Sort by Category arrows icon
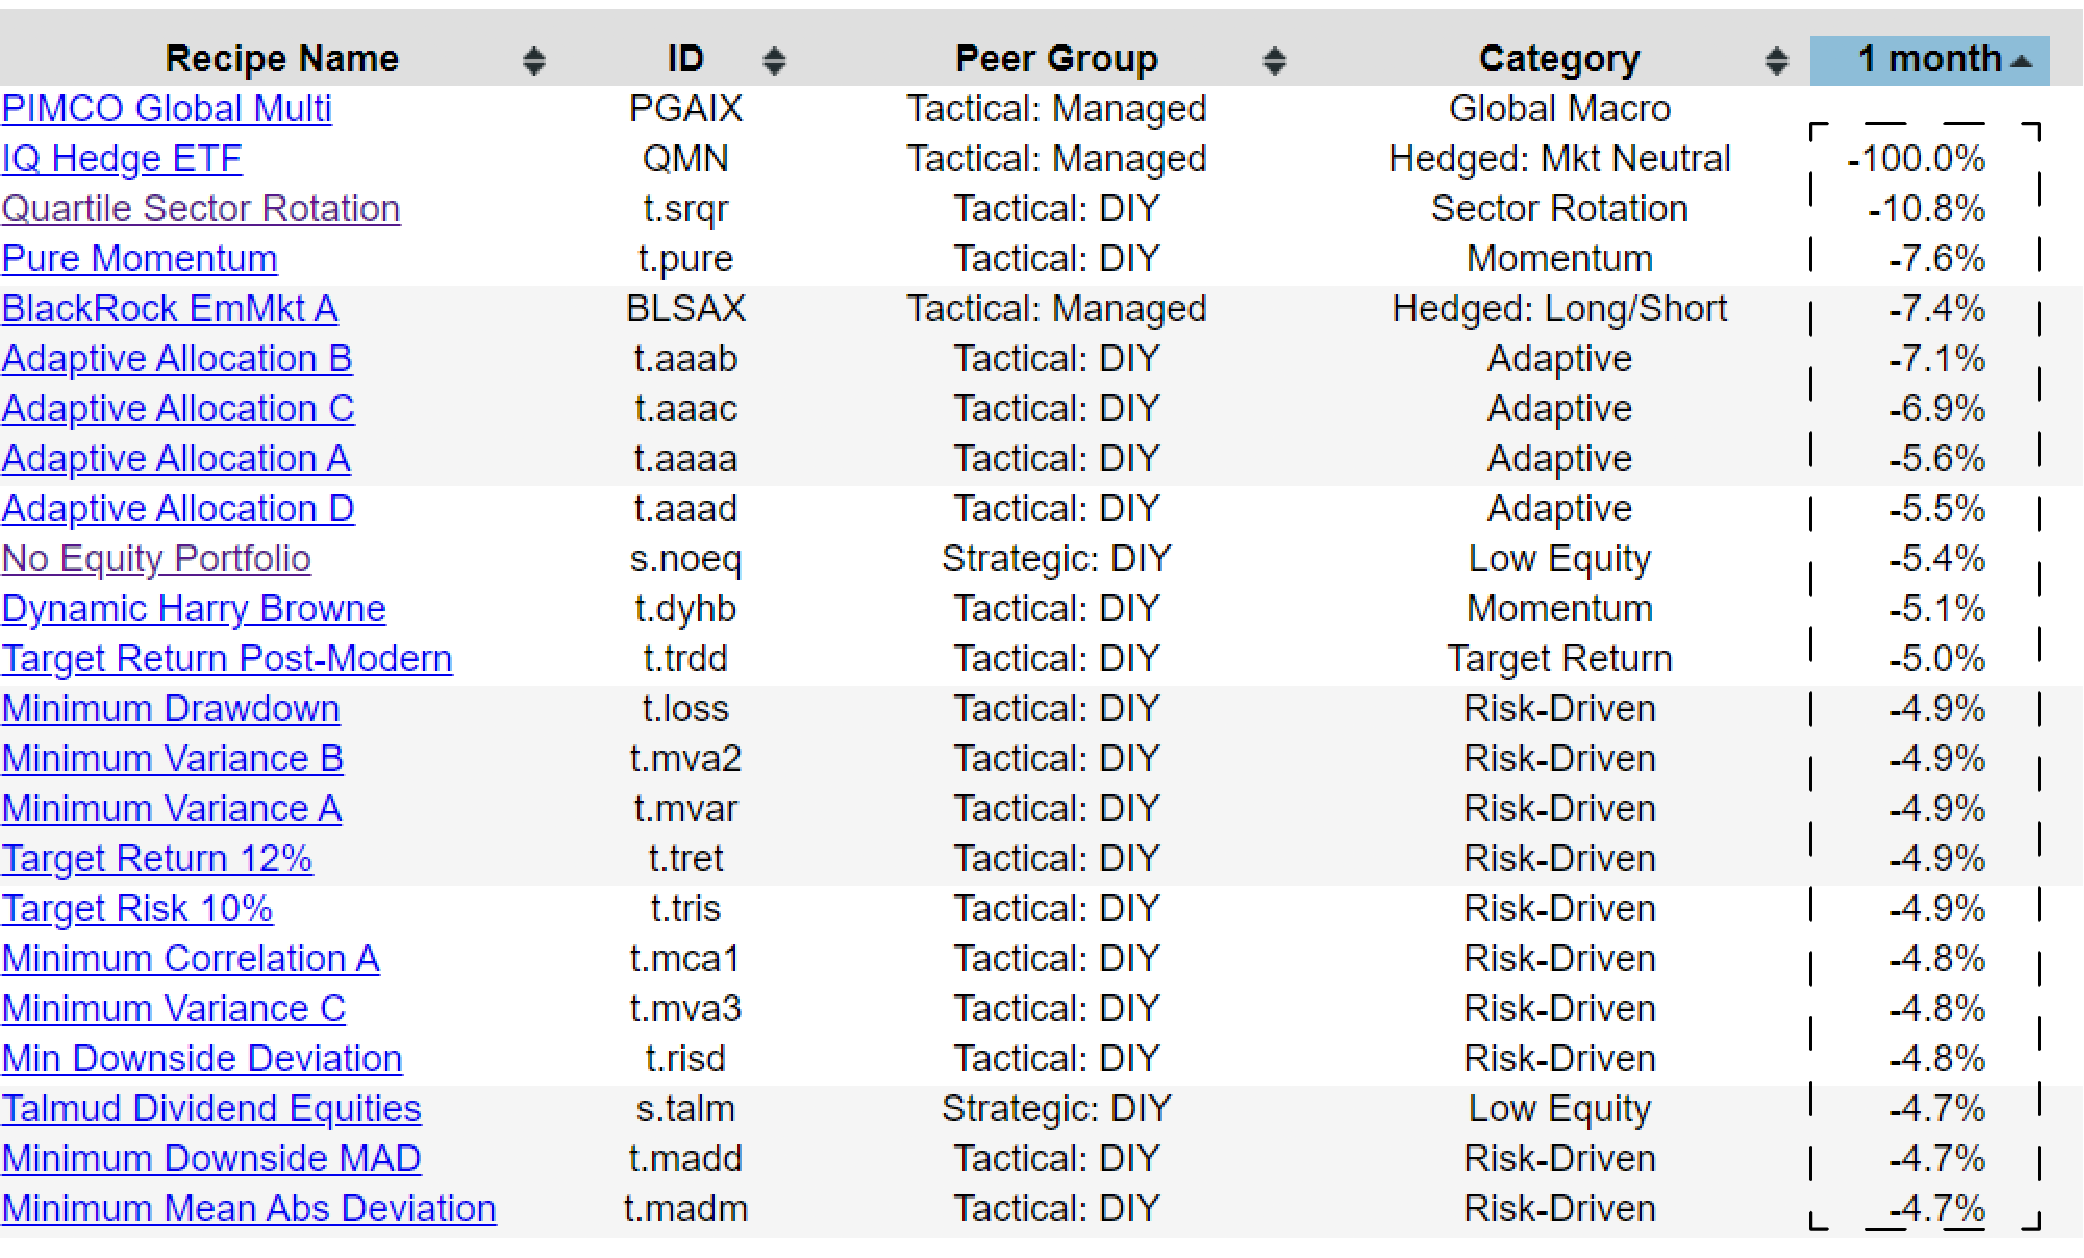Viewport: 2084px width, 1258px height. pyautogui.click(x=1776, y=61)
